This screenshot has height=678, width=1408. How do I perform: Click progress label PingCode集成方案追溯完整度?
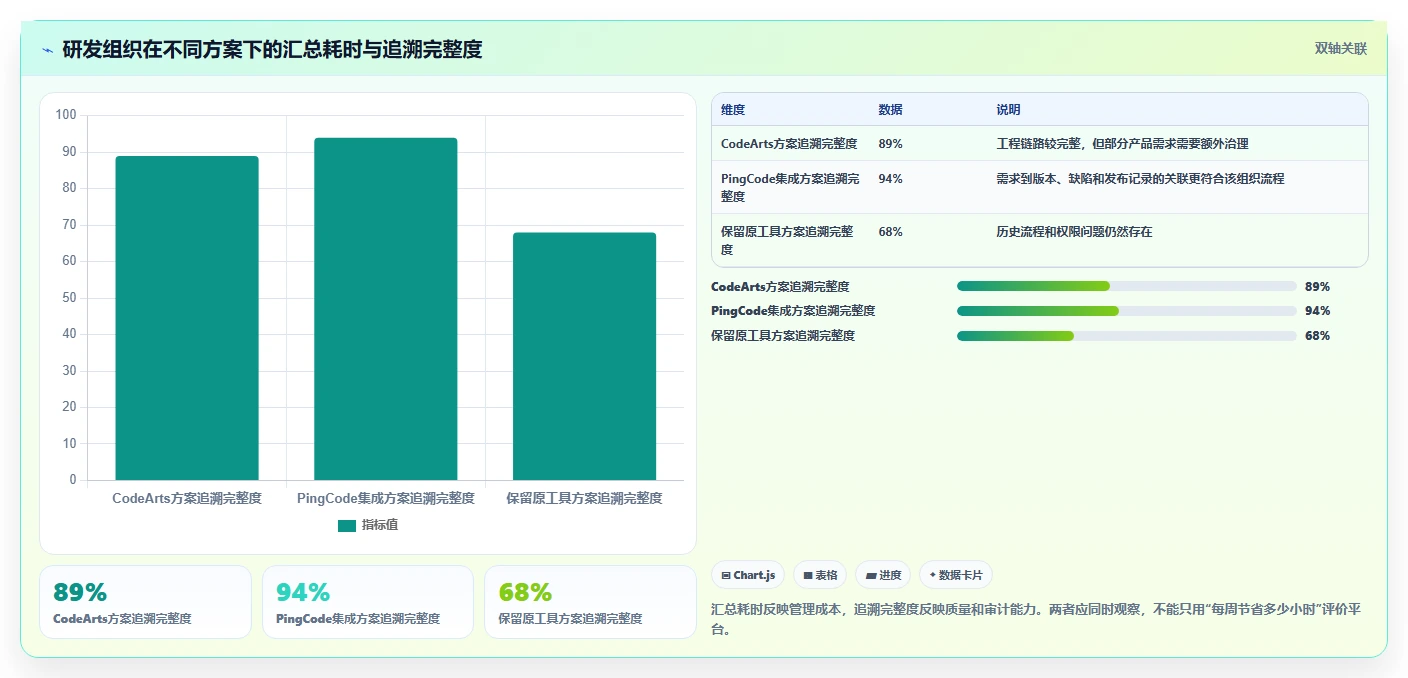(793, 311)
